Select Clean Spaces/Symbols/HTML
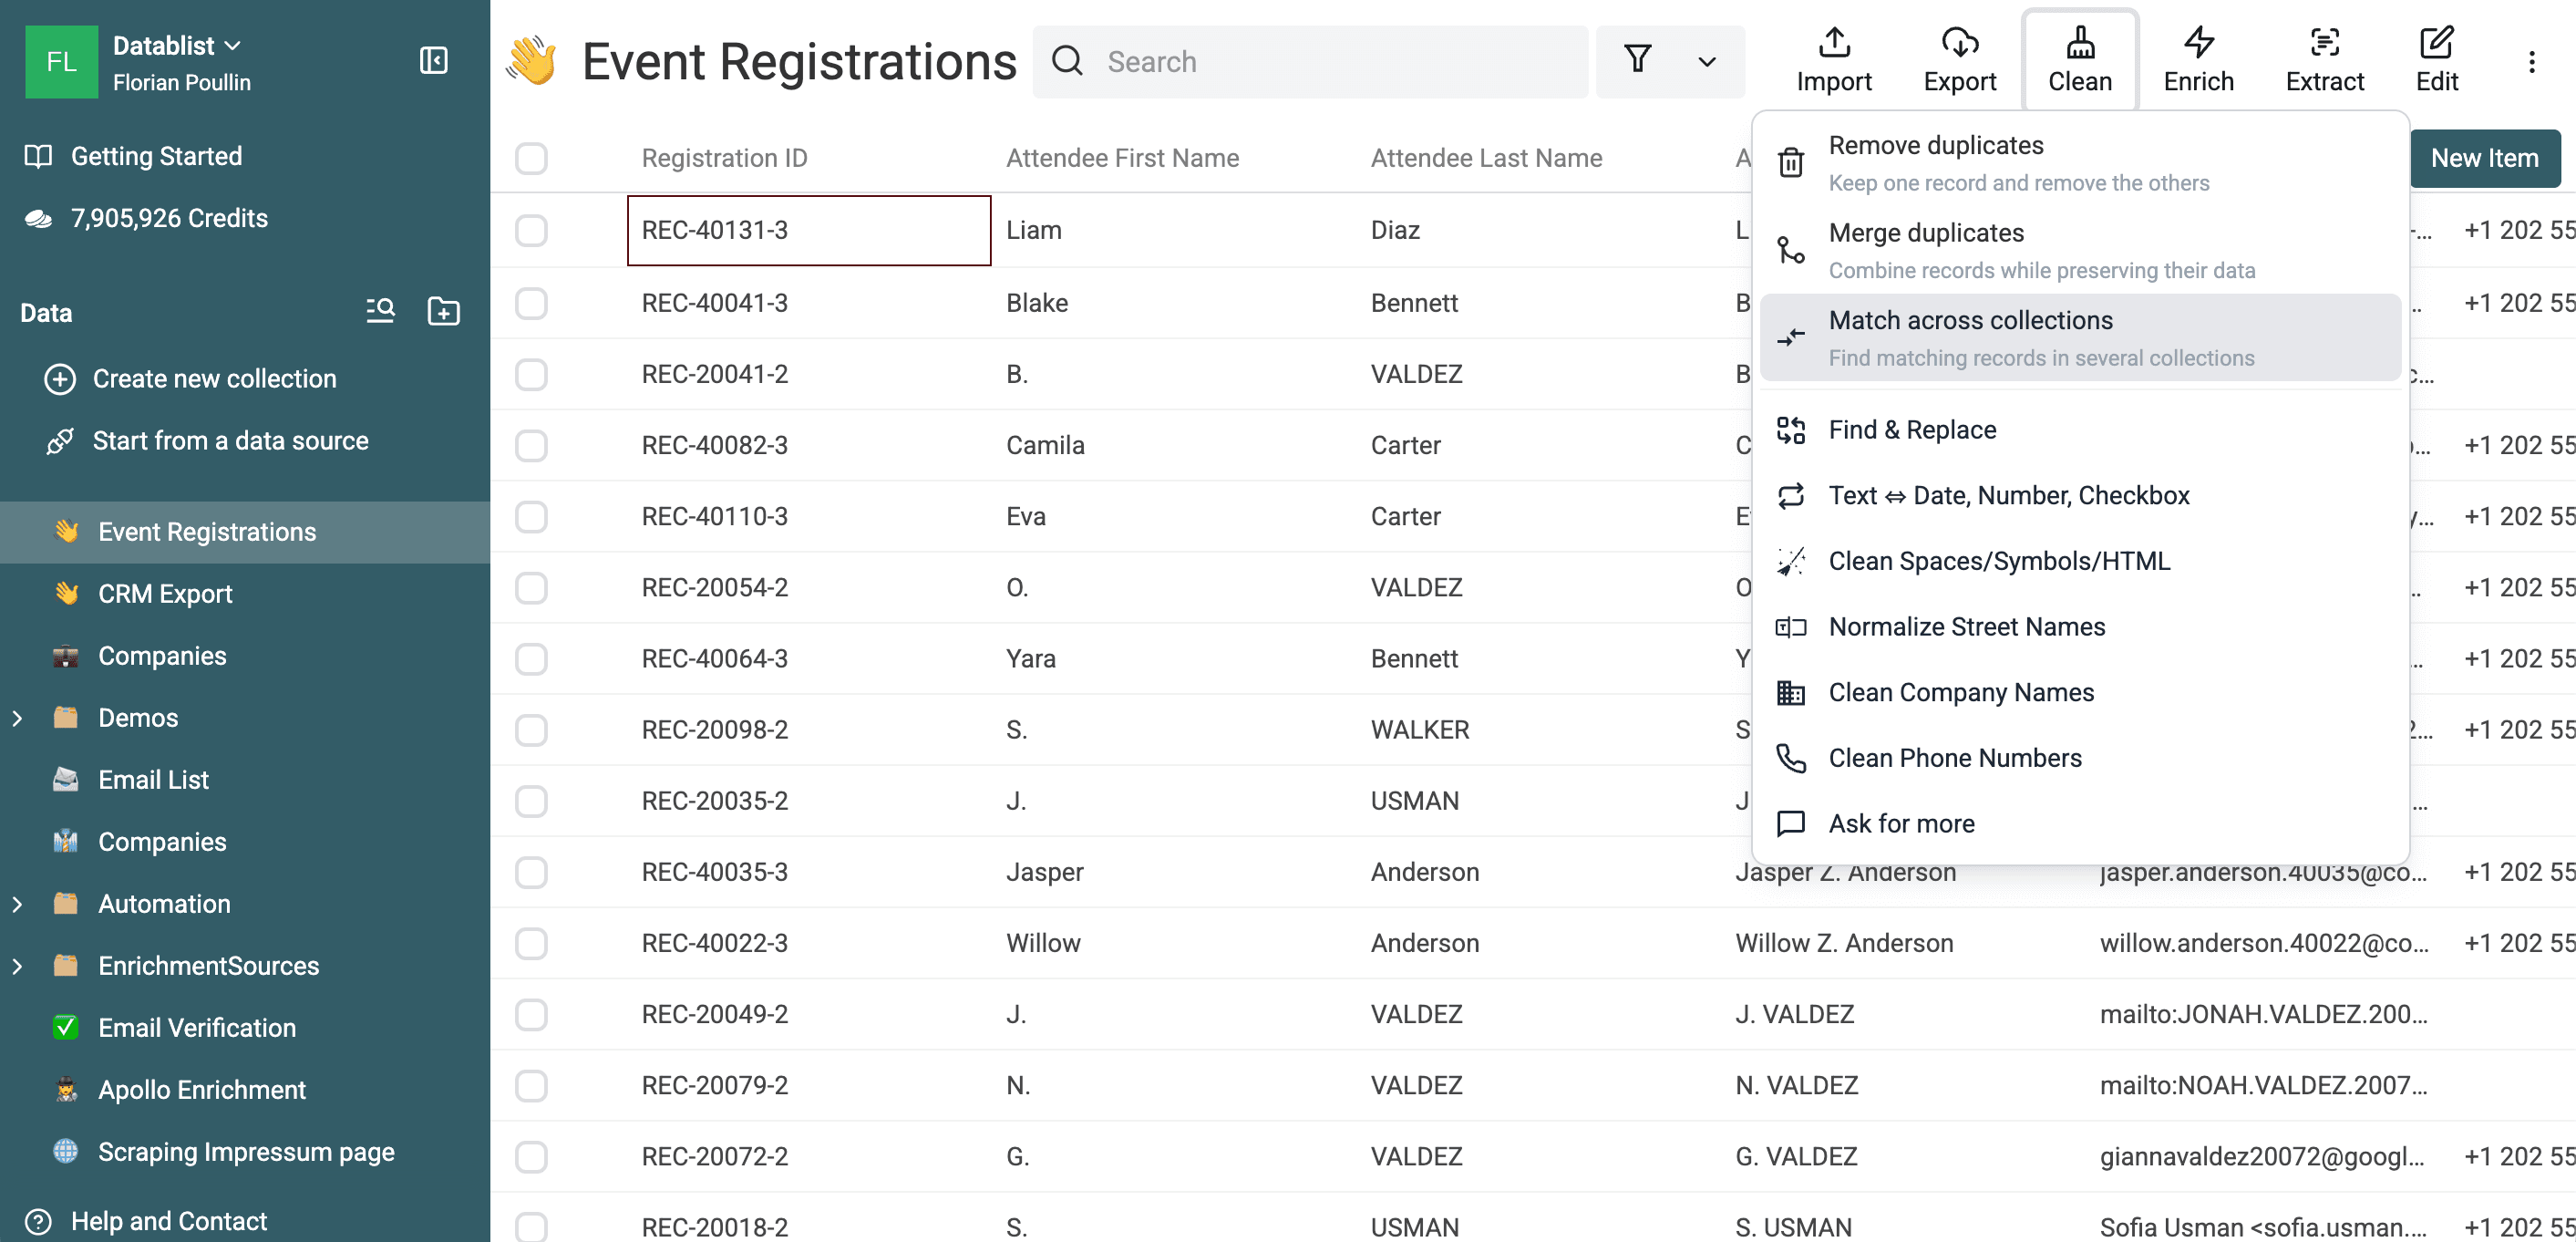 pos(2080,561)
